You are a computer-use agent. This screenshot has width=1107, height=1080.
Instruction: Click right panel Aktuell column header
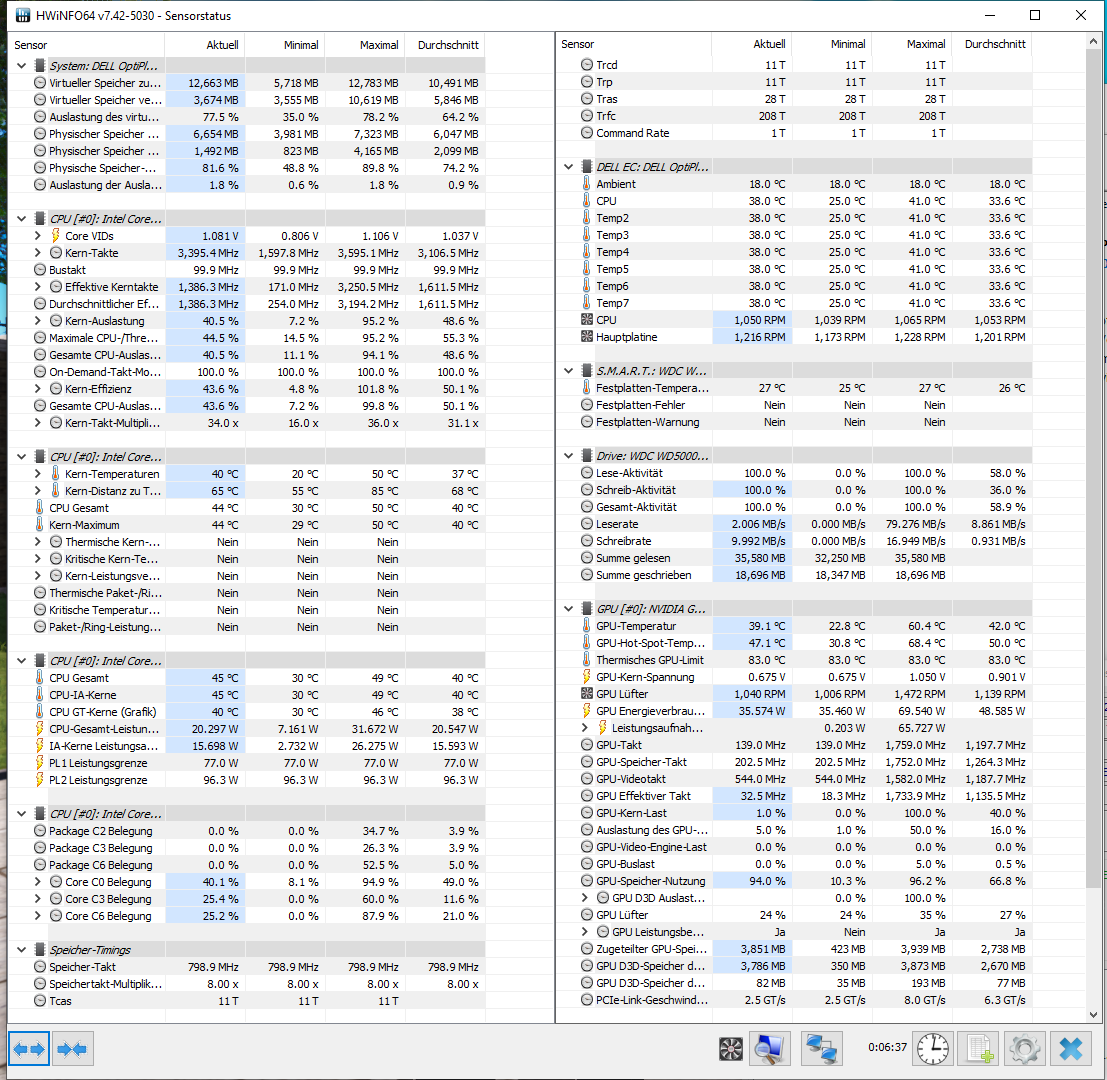tap(752, 44)
